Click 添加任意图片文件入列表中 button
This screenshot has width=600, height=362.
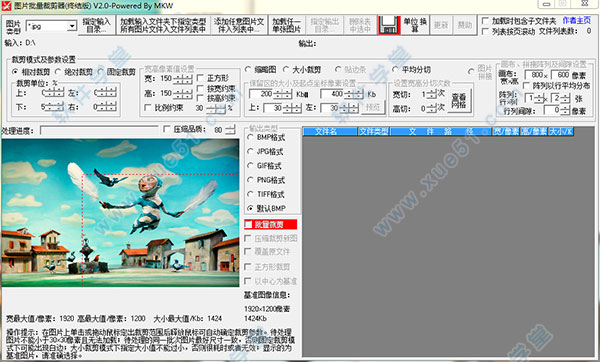click(239, 25)
